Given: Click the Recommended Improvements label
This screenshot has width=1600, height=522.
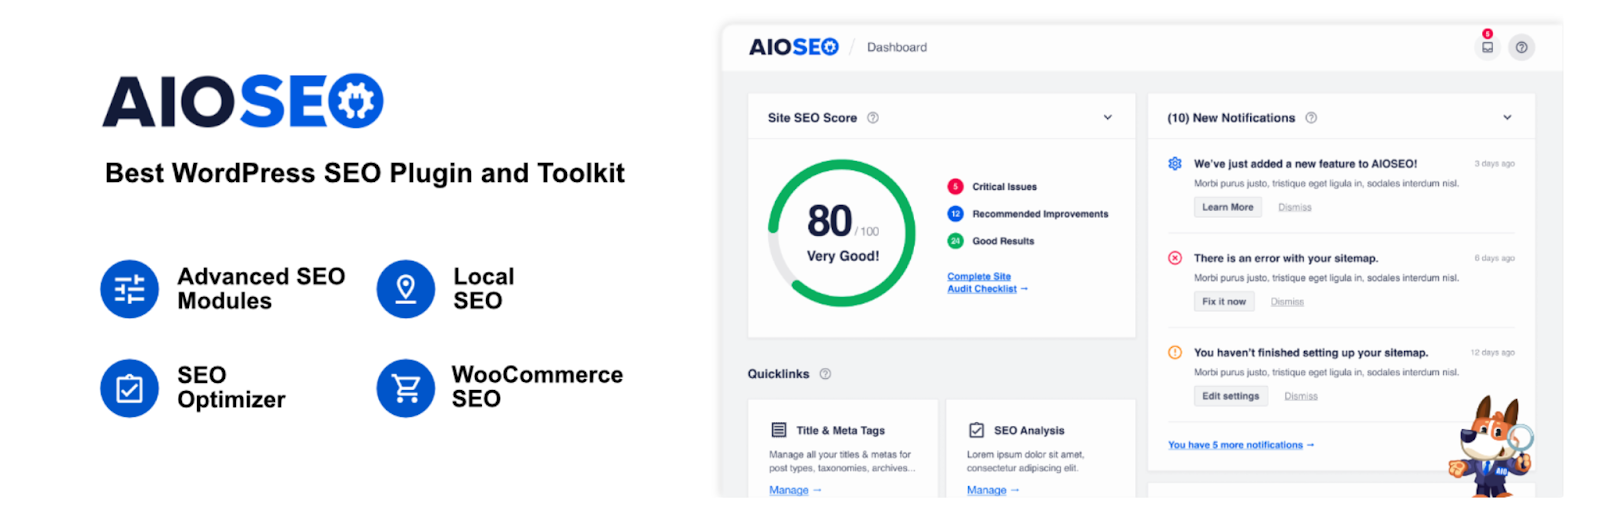Looking at the screenshot, I should (1040, 214).
